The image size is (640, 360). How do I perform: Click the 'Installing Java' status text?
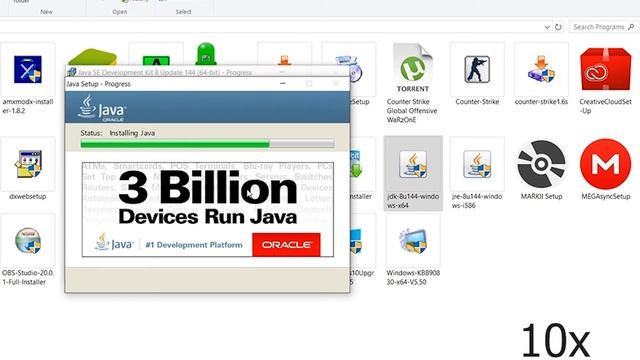pos(132,133)
